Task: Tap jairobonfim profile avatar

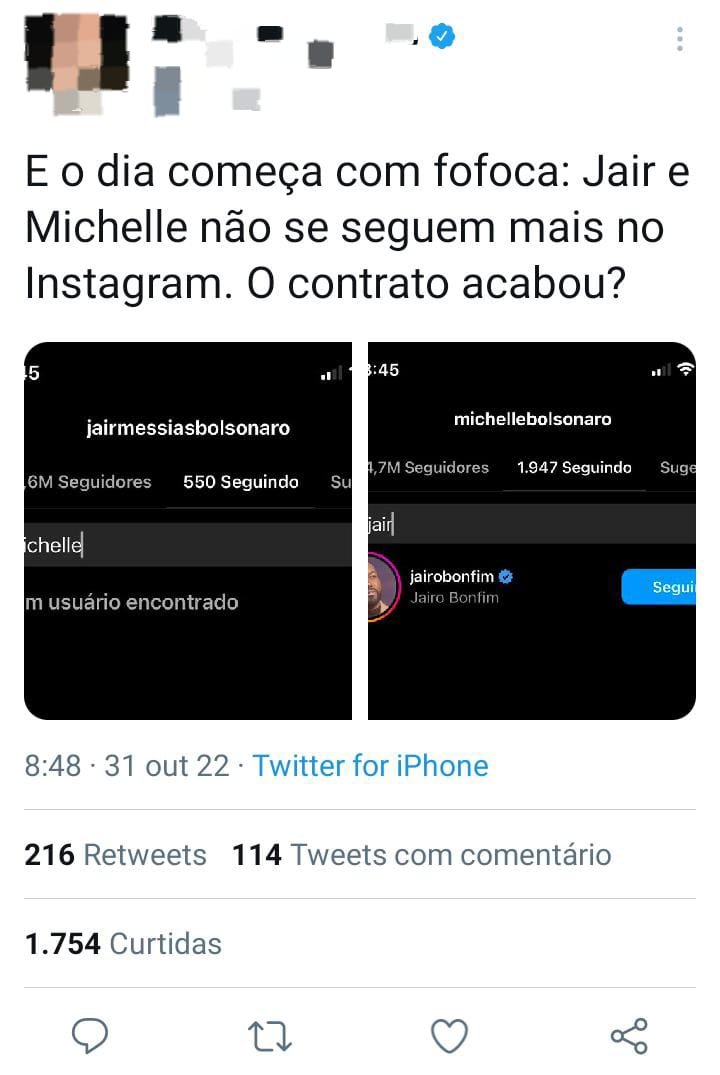Action: tap(383, 588)
